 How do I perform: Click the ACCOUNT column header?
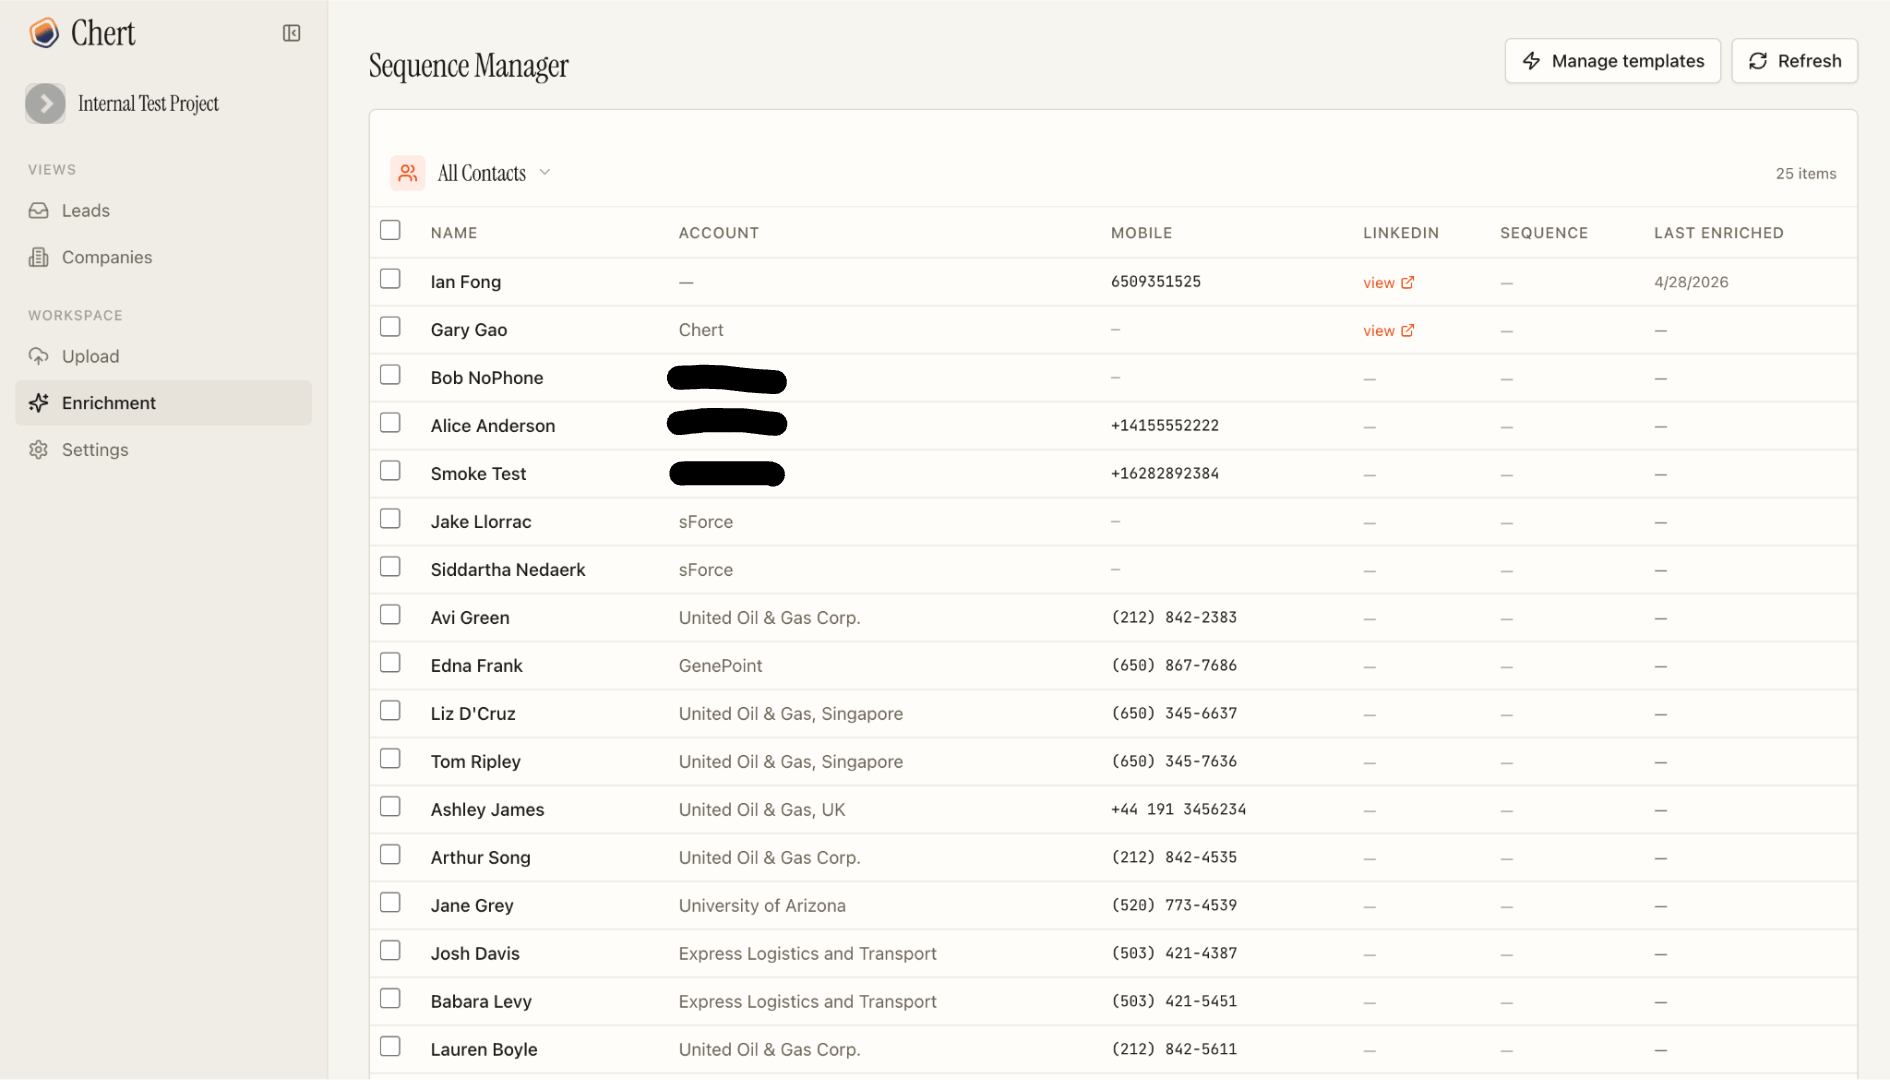[719, 233]
